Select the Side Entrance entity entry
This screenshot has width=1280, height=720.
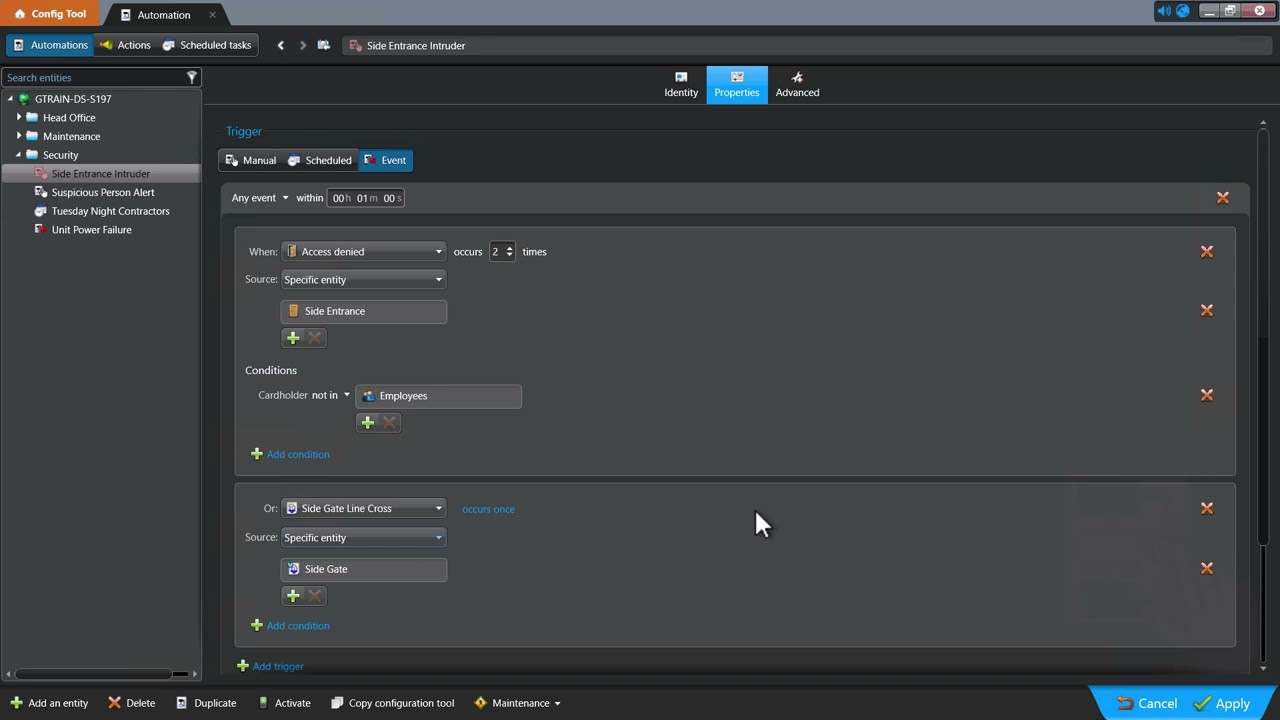coord(364,311)
